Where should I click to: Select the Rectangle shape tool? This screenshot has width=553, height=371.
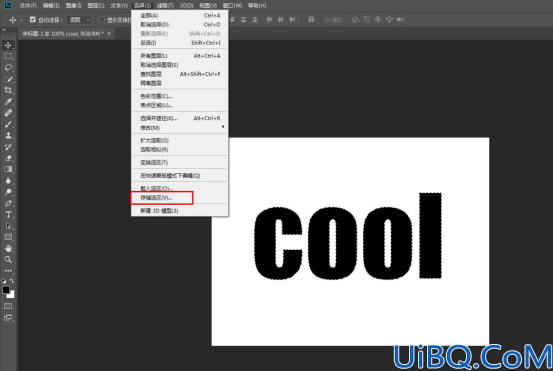click(8, 237)
